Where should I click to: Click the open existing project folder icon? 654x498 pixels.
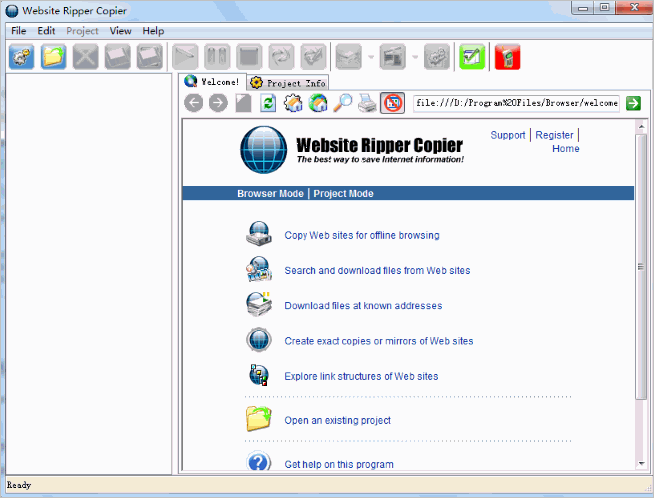(x=259, y=419)
